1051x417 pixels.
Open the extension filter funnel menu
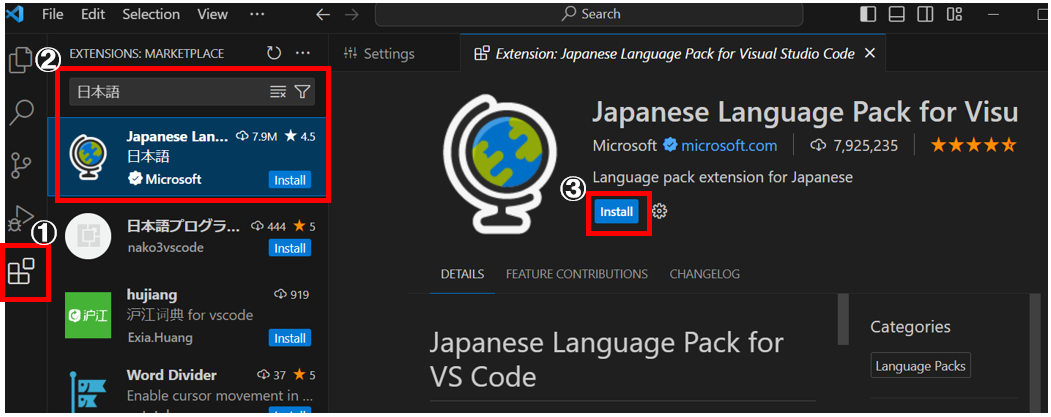click(x=302, y=92)
